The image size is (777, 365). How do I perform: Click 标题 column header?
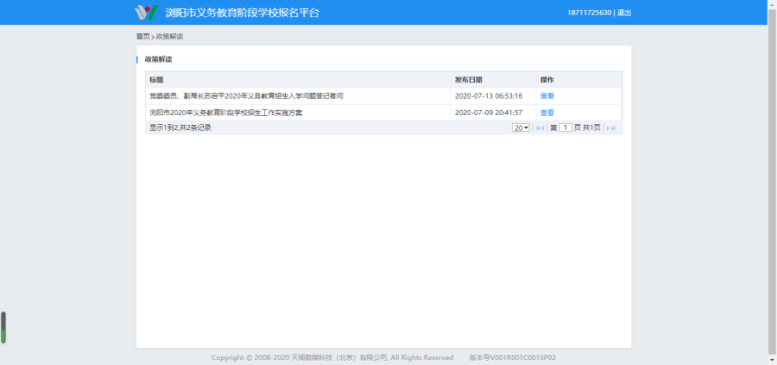[x=157, y=80]
